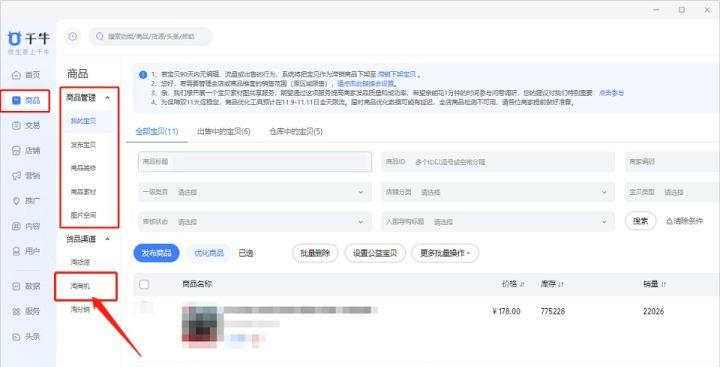The height and width of the screenshot is (367, 720).
Task: Click the ¥178.00 price value
Action: [506, 311]
